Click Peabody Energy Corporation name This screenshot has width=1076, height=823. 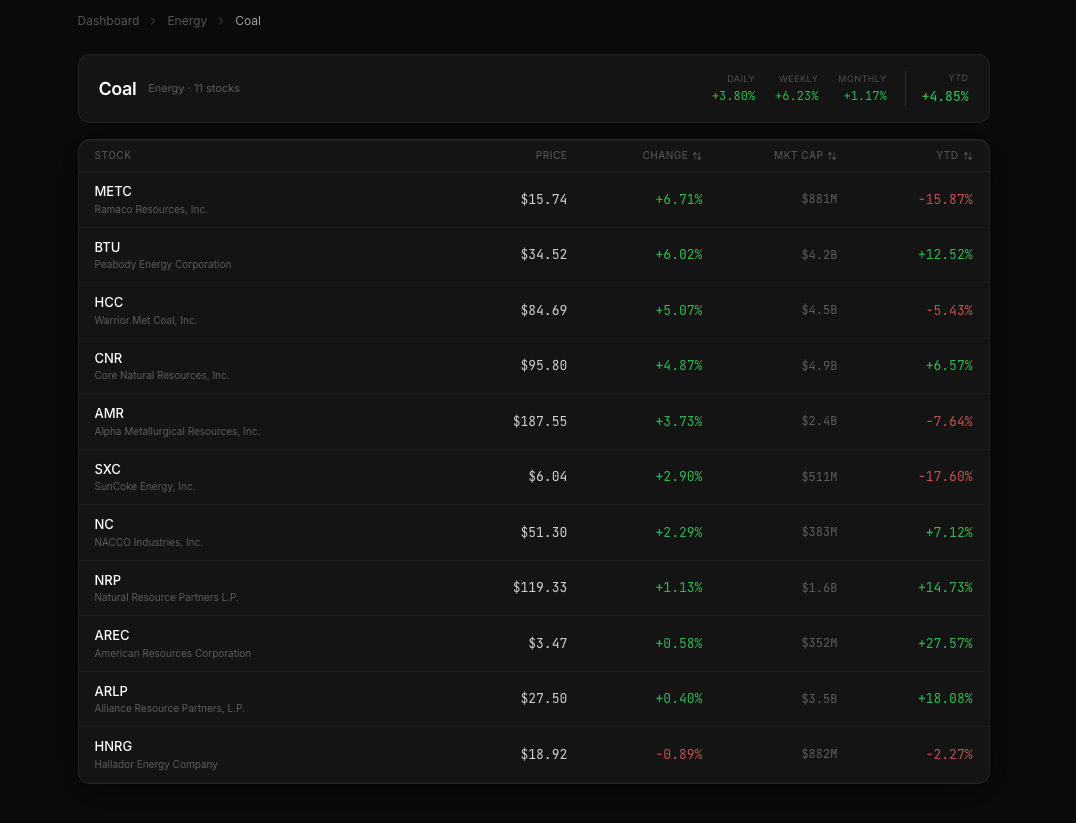click(x=163, y=264)
